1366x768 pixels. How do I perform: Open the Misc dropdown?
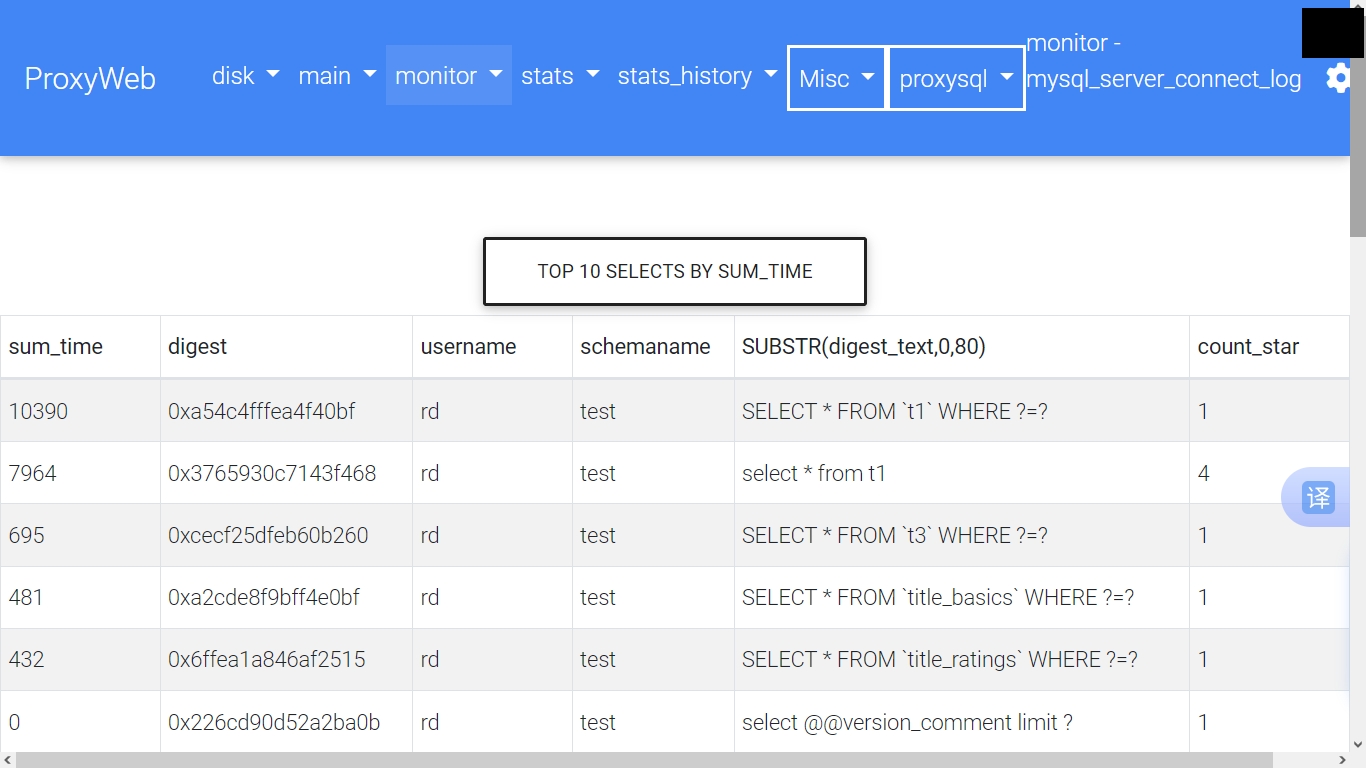coord(836,77)
